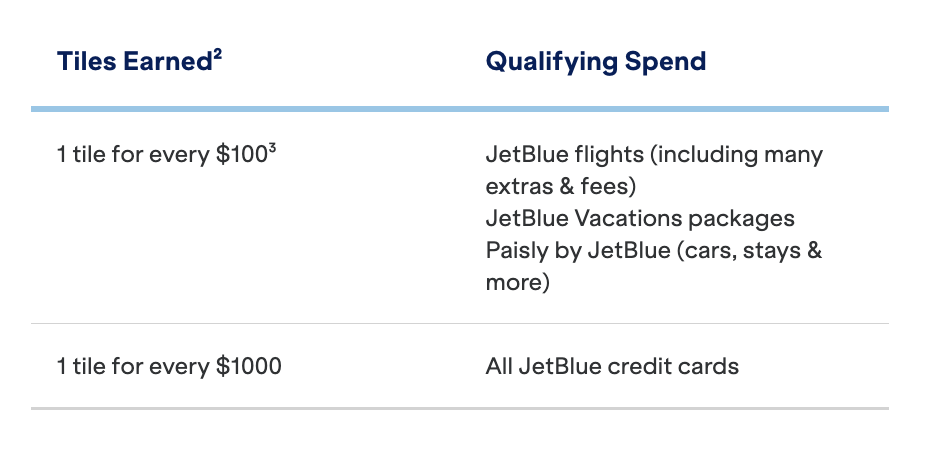The height and width of the screenshot is (452, 928).
Task: Select the "JetBlue Vacations packages" entry
Action: click(640, 218)
